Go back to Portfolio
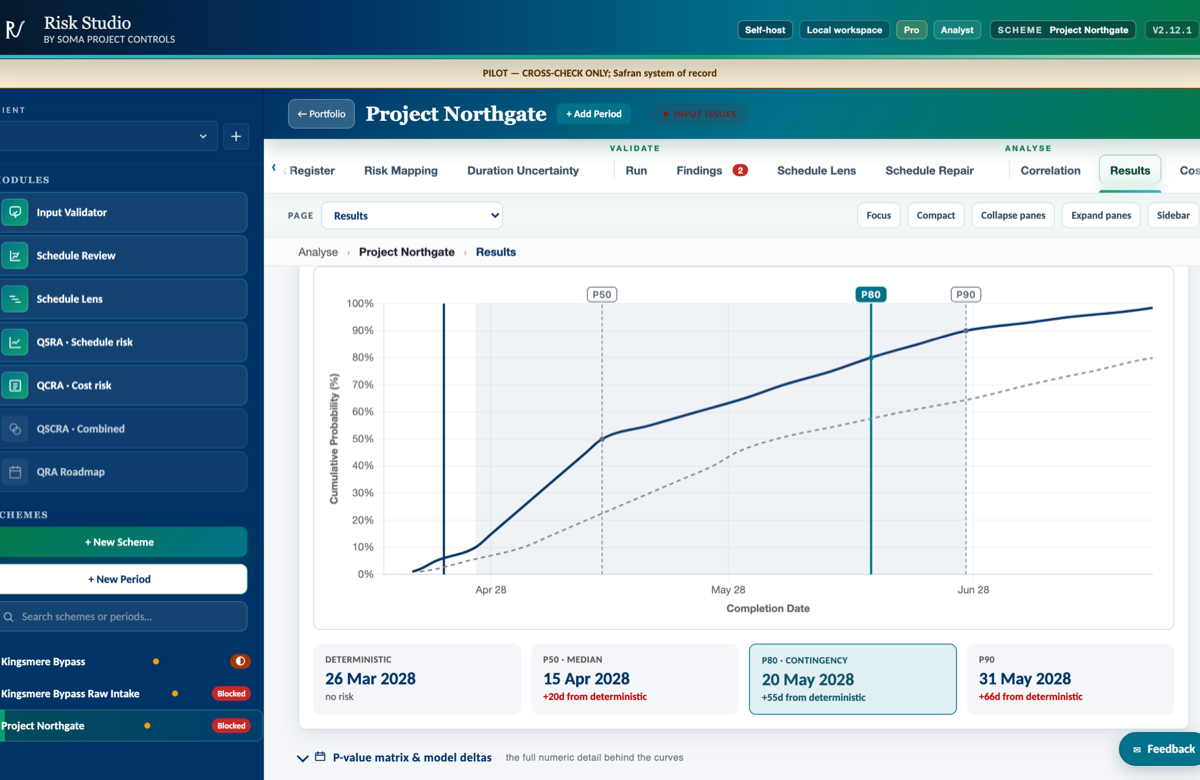The image size is (1200, 780). (321, 114)
